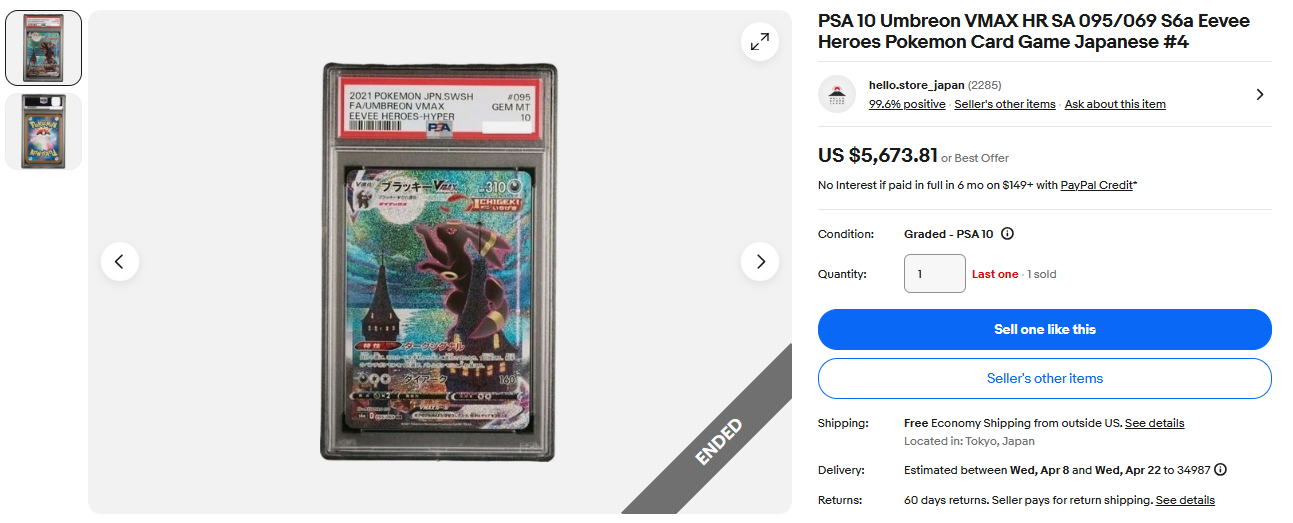
Task: See details for returns policy
Action: pyautogui.click(x=1185, y=500)
